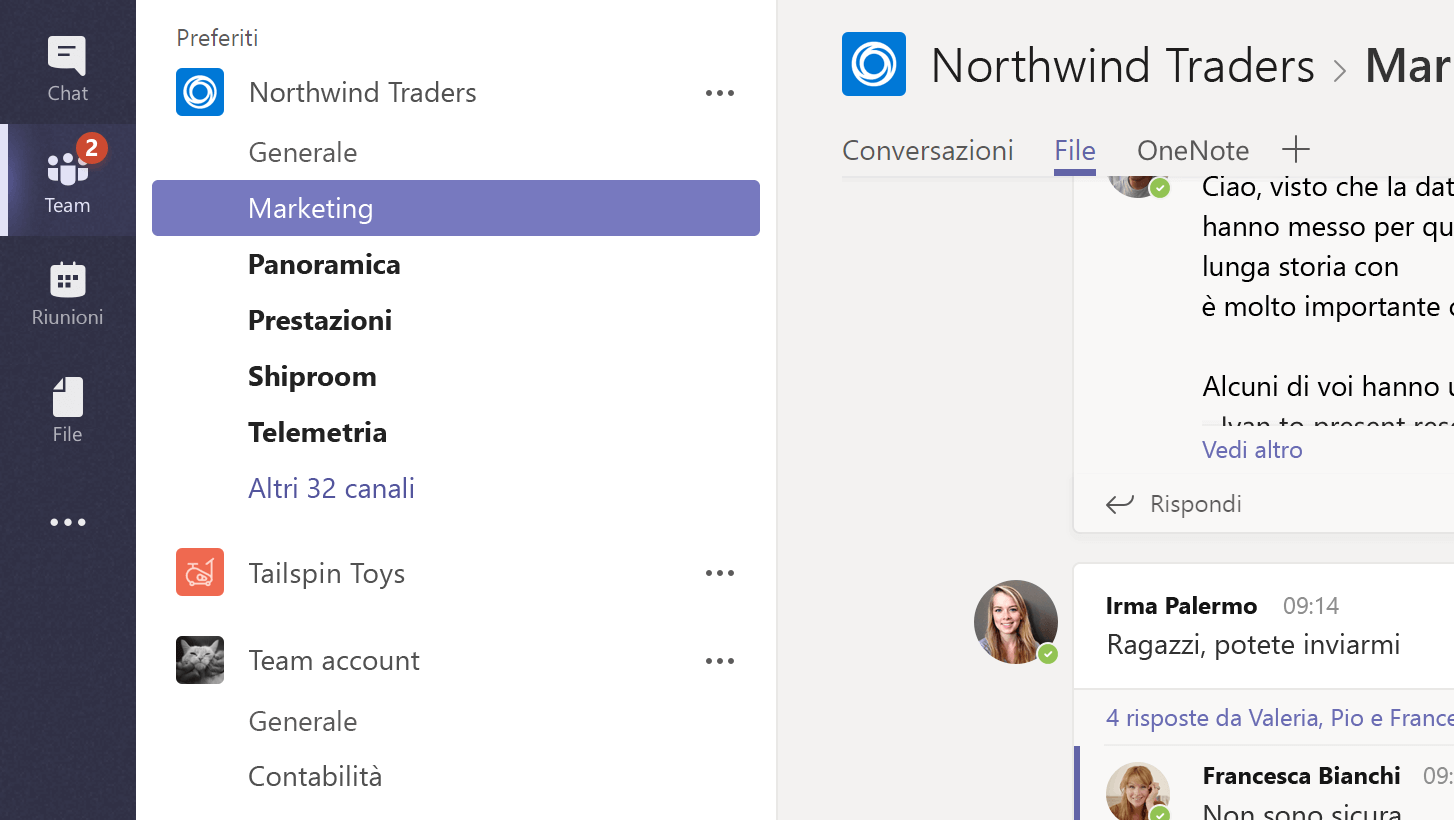This screenshot has width=1454, height=820.
Task: Click the Tailspin Toys team logo
Action: tap(200, 572)
